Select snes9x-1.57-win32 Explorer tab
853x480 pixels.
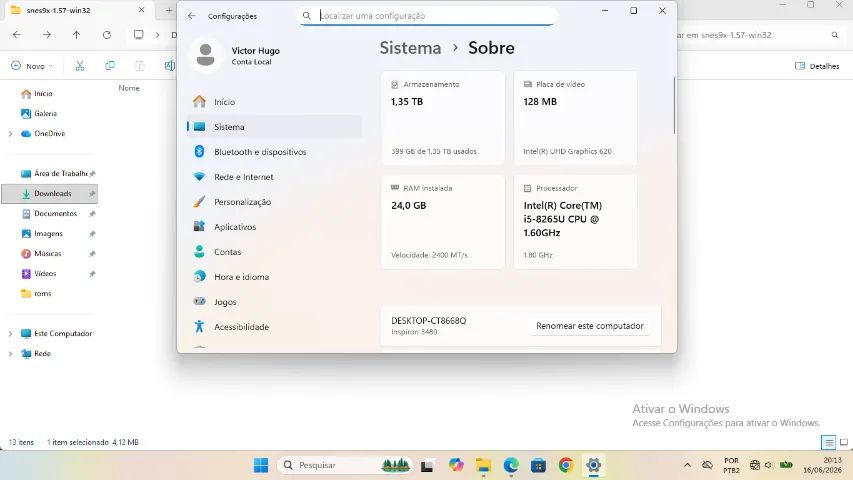[78, 10]
